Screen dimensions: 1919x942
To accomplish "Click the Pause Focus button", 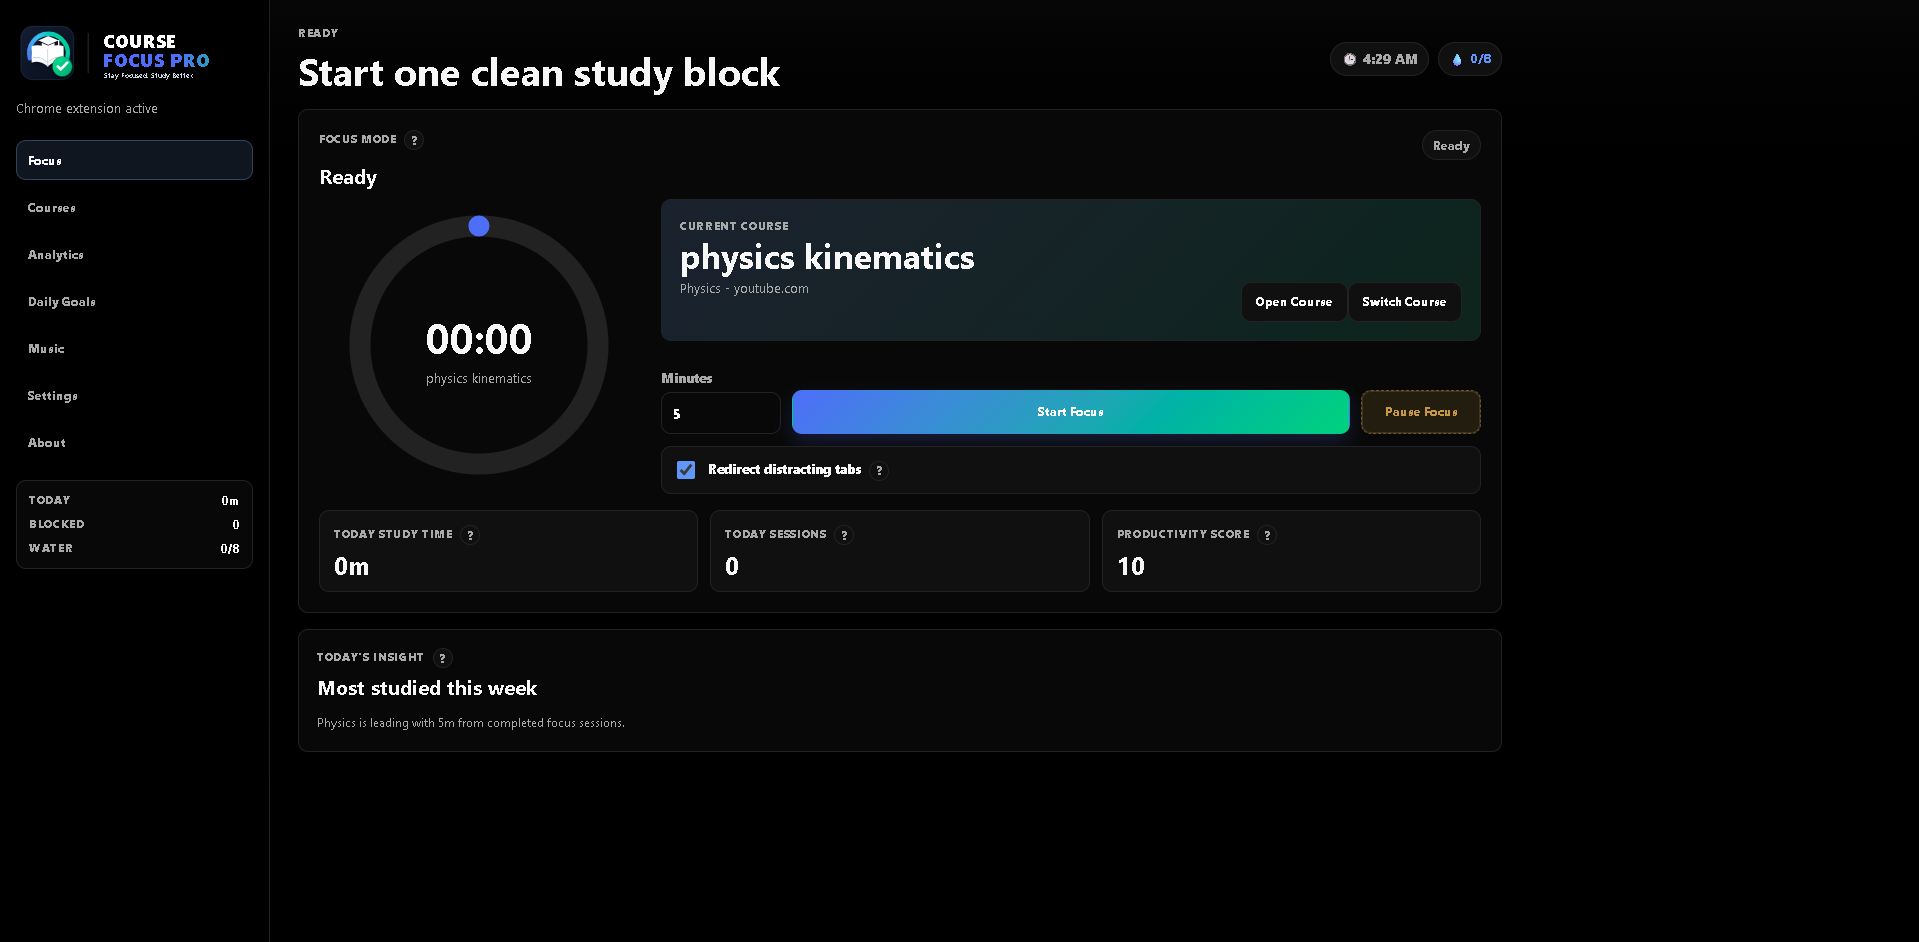I will click(x=1421, y=412).
